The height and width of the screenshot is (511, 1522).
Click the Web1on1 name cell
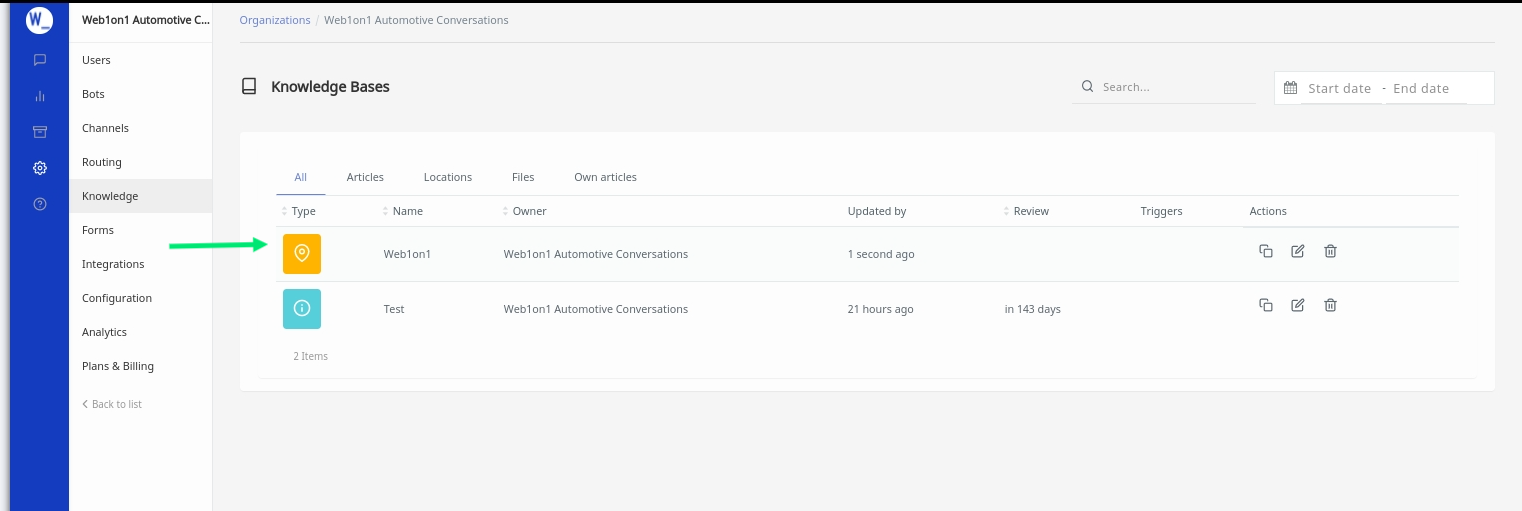point(407,254)
